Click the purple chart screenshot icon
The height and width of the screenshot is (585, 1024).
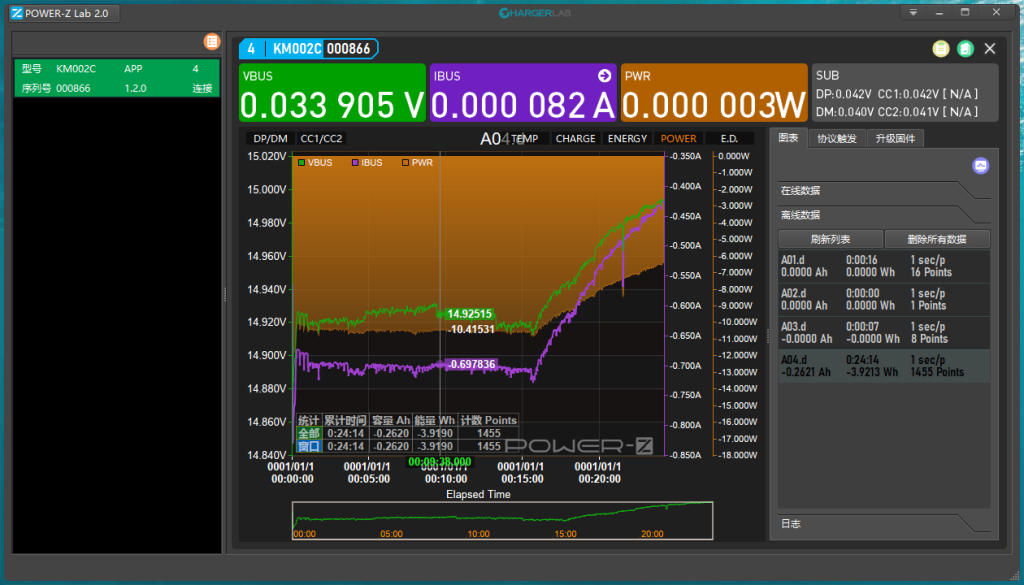click(x=980, y=166)
